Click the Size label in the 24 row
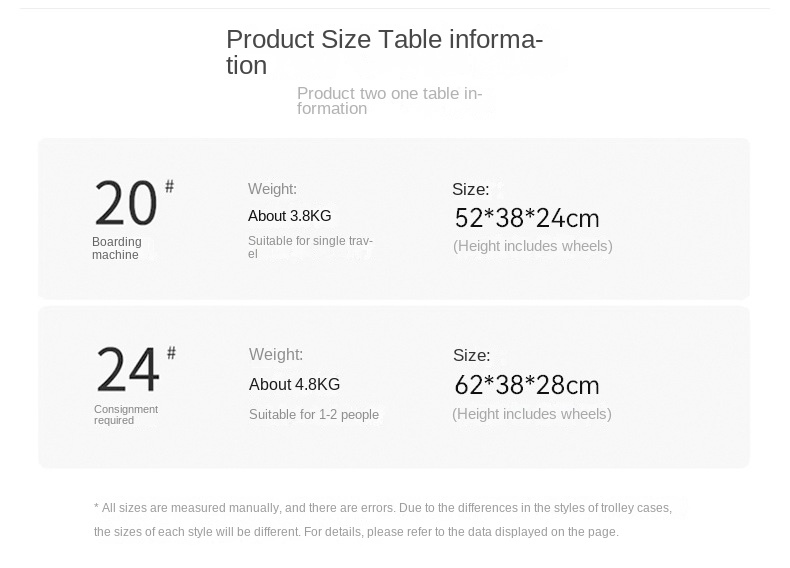The height and width of the screenshot is (568, 790). [x=471, y=355]
